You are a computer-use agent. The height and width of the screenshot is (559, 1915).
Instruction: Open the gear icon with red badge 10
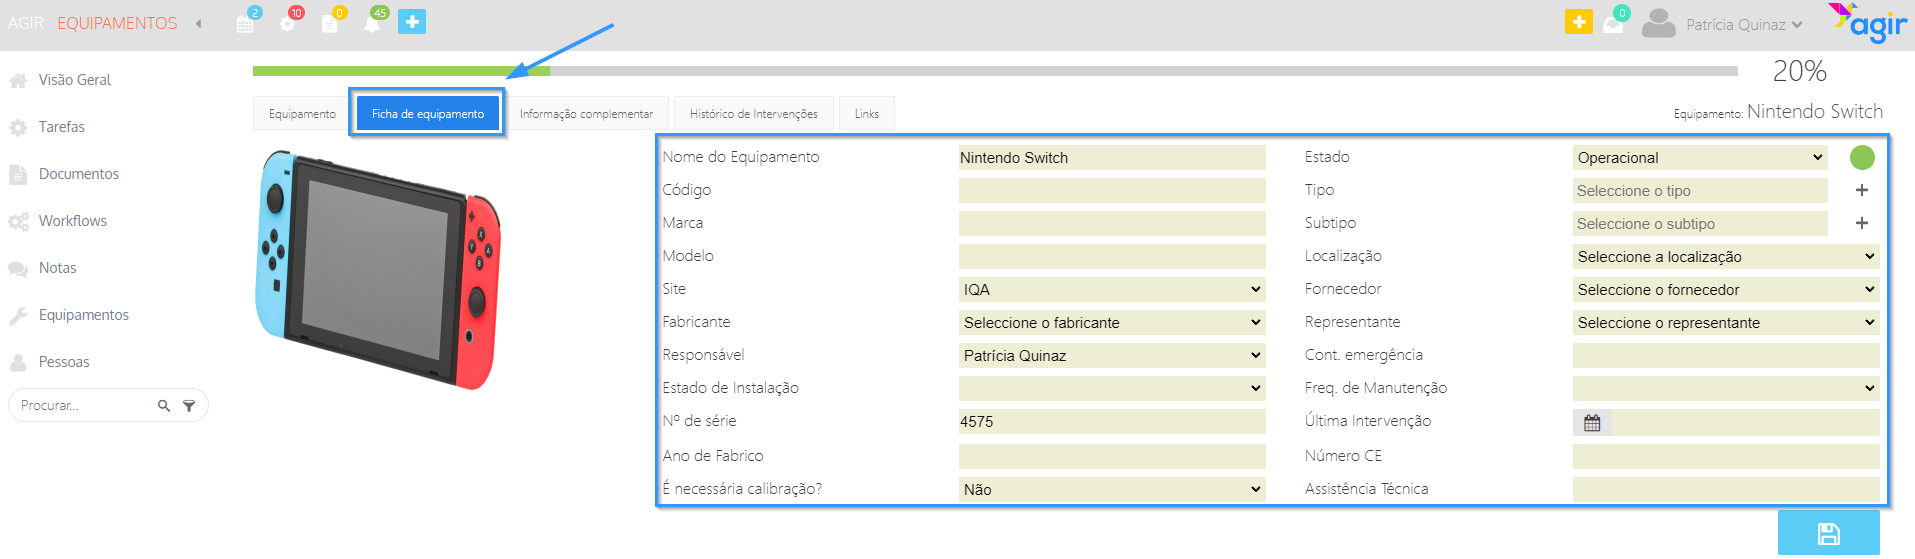(x=288, y=23)
